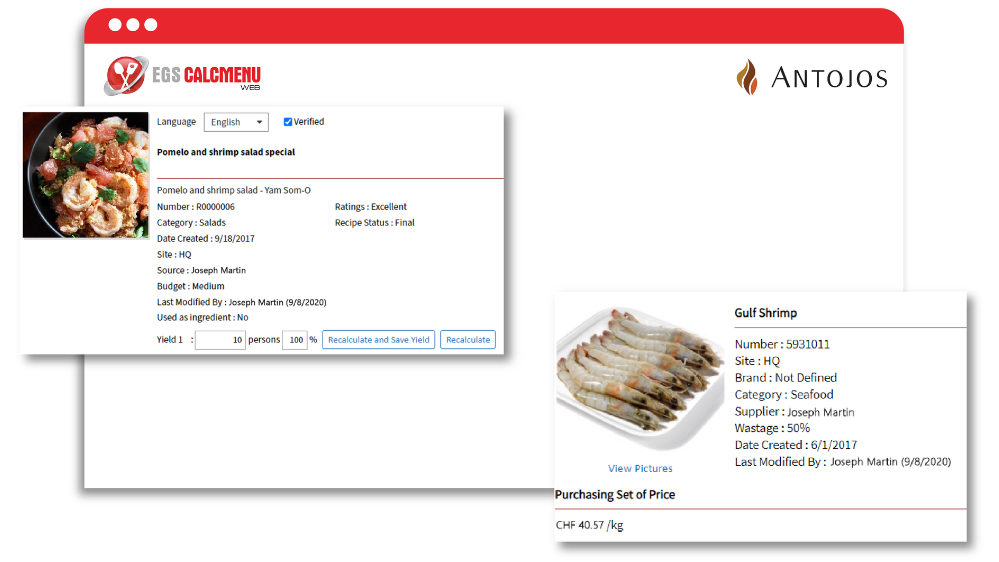Click the Gulf Shrimp product image
Screen dimensions: 999x562
click(x=640, y=378)
